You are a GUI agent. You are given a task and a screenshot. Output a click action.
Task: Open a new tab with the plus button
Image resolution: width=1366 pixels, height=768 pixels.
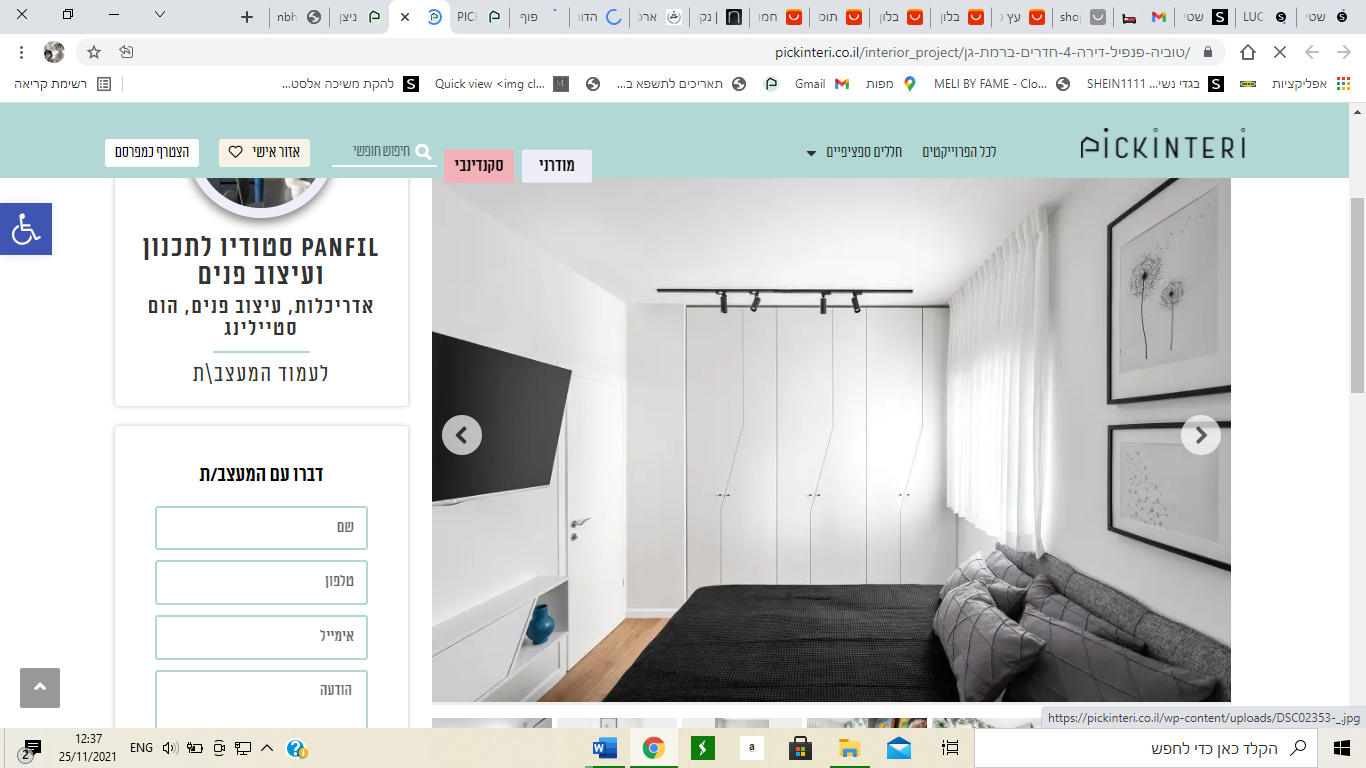248,17
